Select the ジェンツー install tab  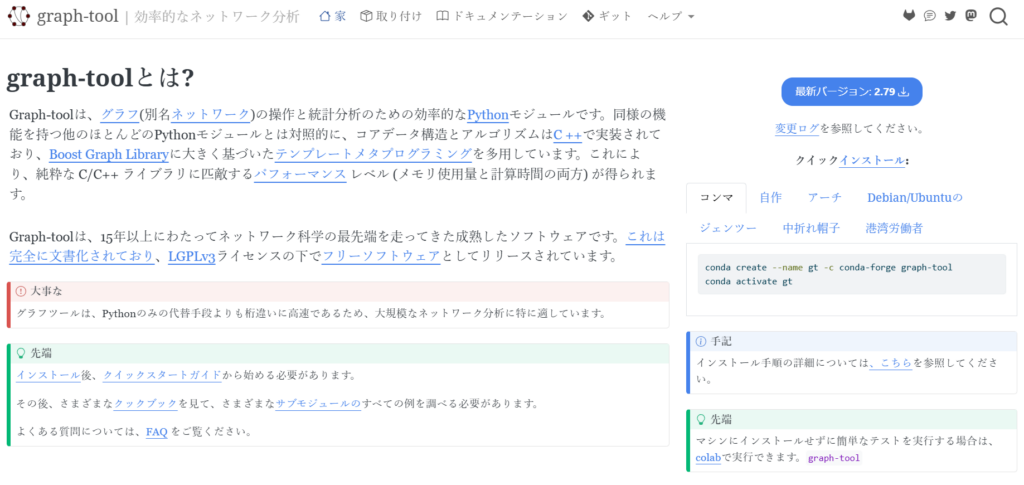728,228
